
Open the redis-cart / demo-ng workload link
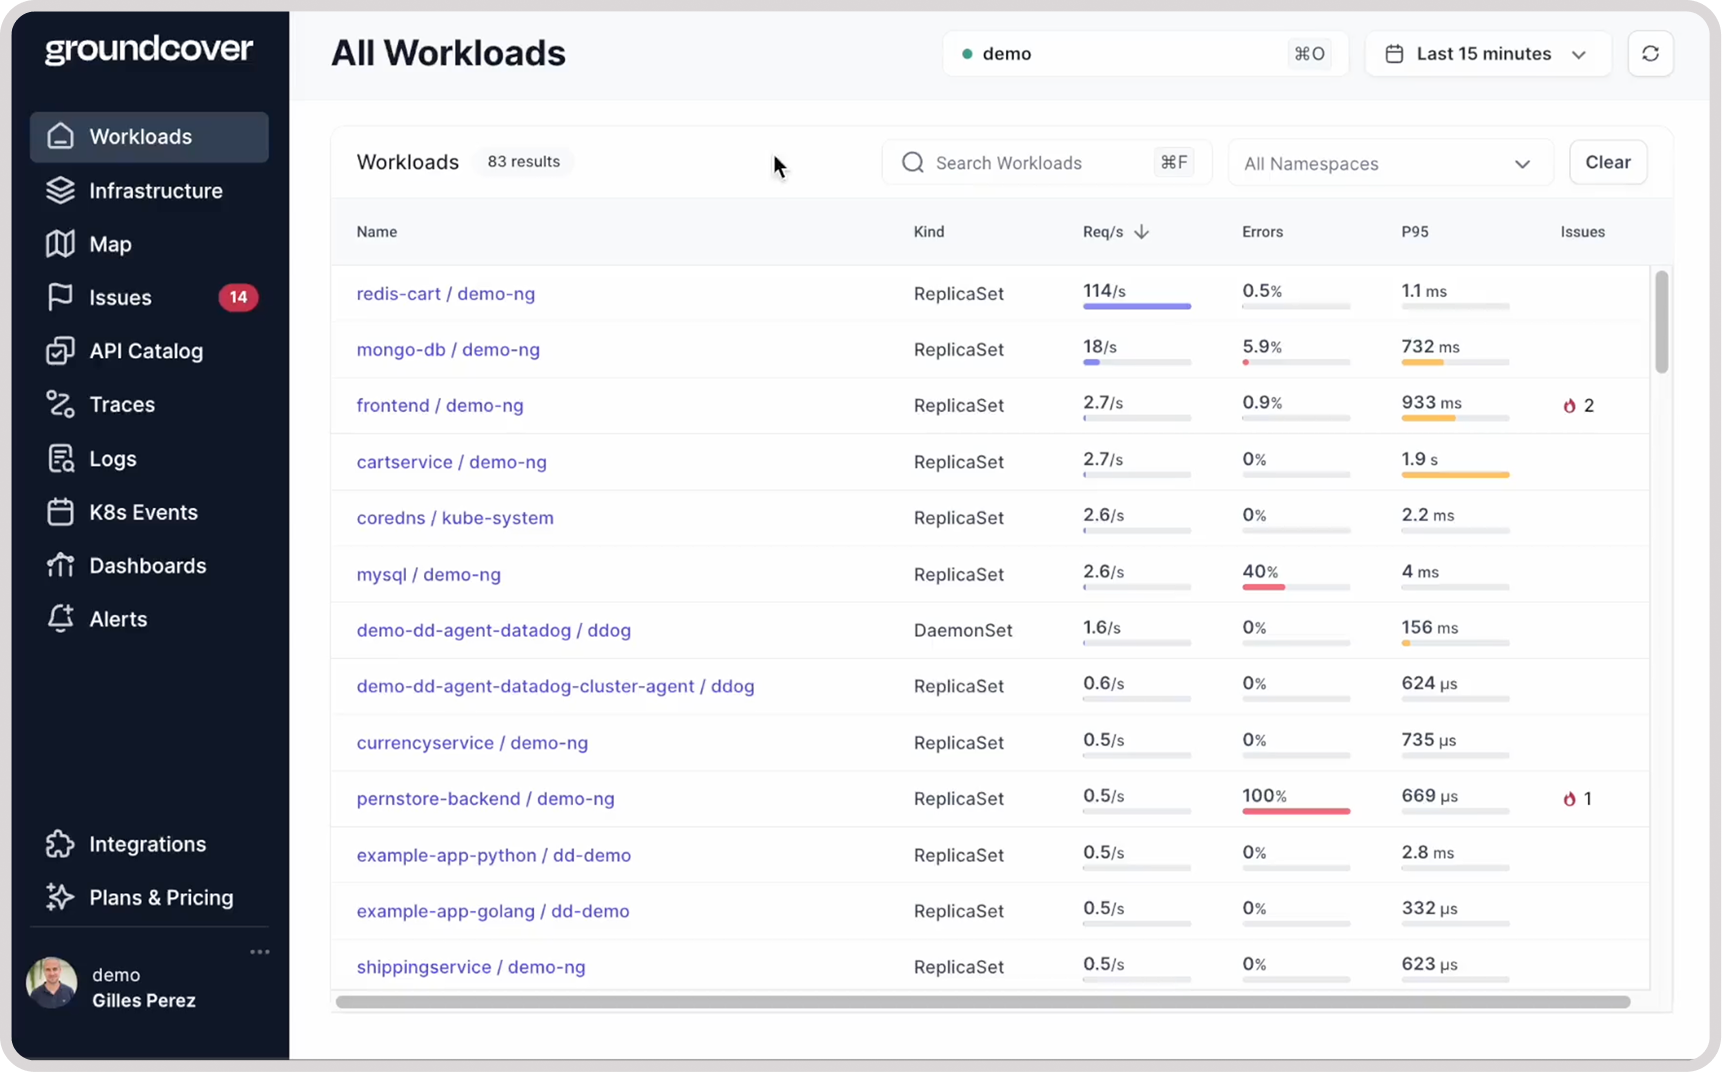click(445, 294)
